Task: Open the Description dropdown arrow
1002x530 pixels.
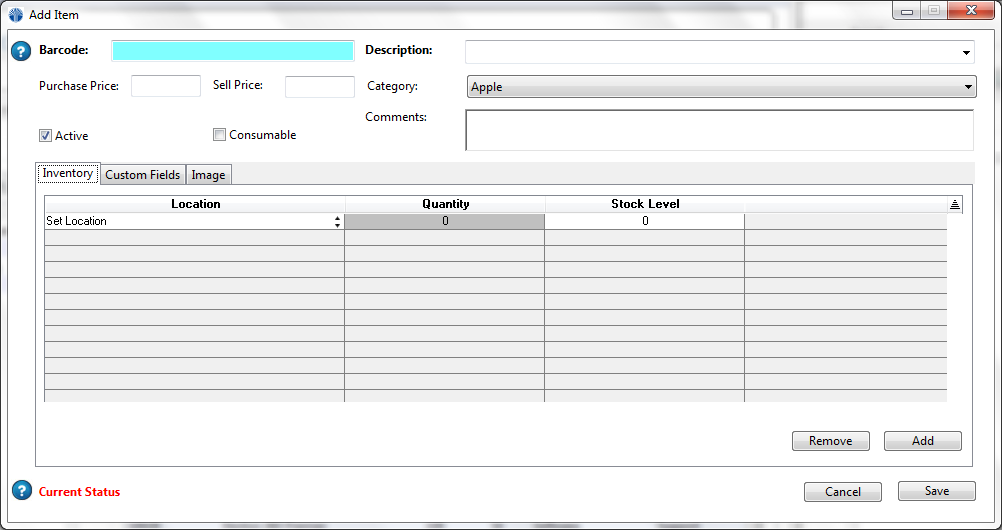Action: click(x=966, y=52)
